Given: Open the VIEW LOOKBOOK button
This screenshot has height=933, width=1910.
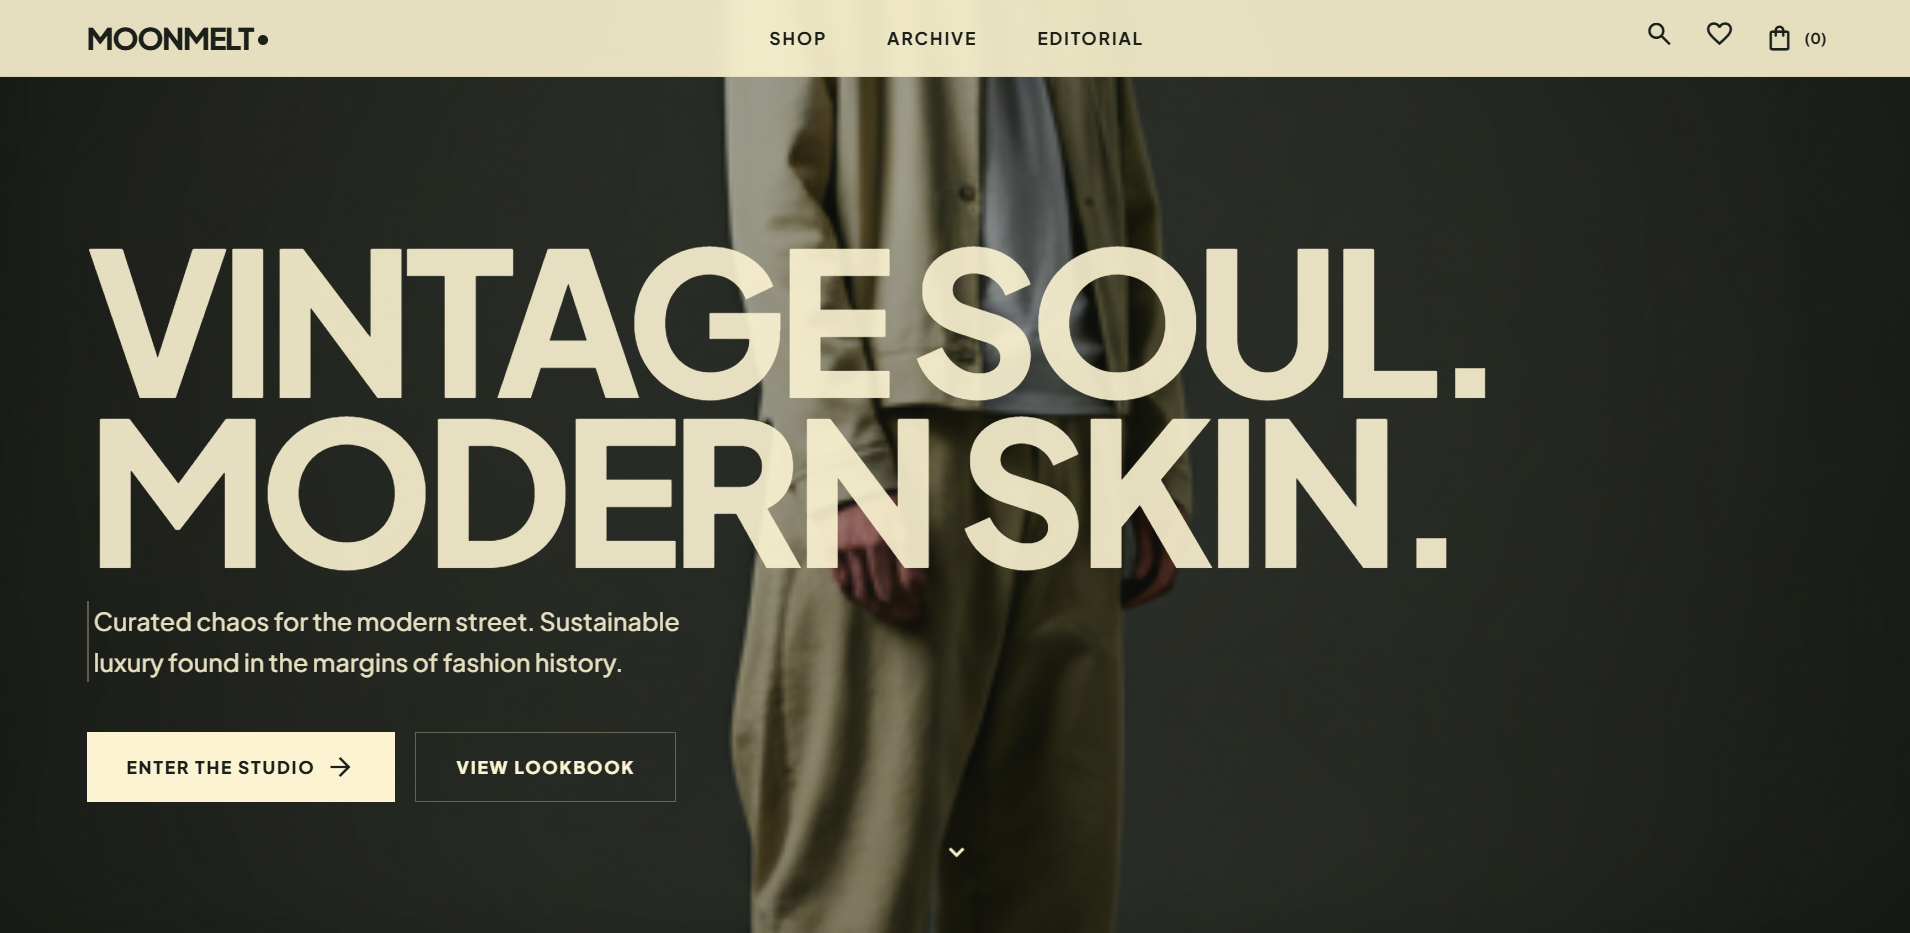Looking at the screenshot, I should click(x=545, y=767).
